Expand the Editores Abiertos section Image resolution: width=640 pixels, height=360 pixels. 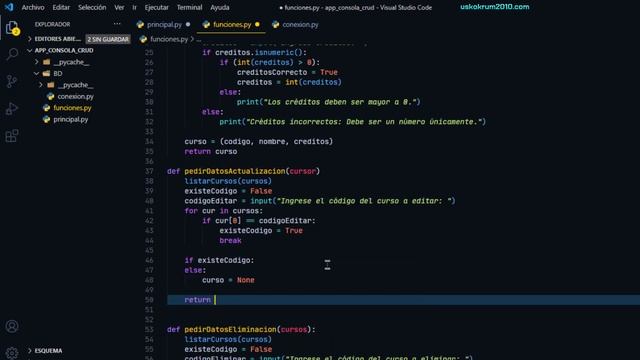click(x=29, y=39)
